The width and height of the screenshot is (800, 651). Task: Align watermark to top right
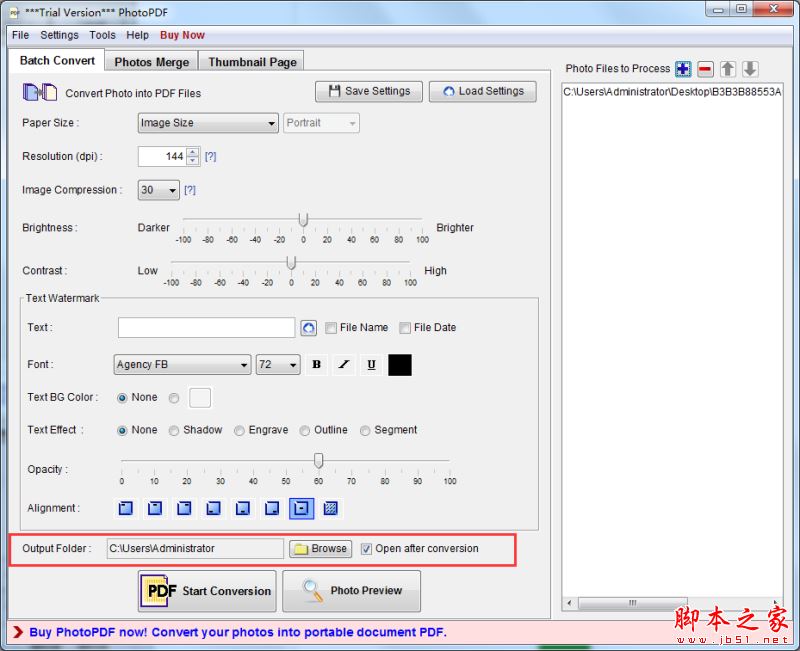184,508
